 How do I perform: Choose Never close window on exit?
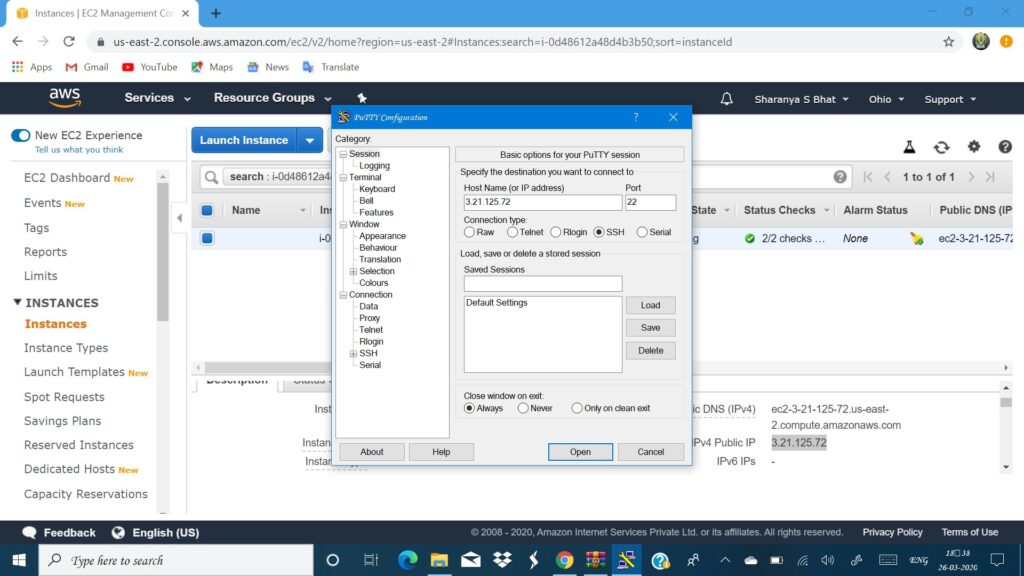coord(523,408)
